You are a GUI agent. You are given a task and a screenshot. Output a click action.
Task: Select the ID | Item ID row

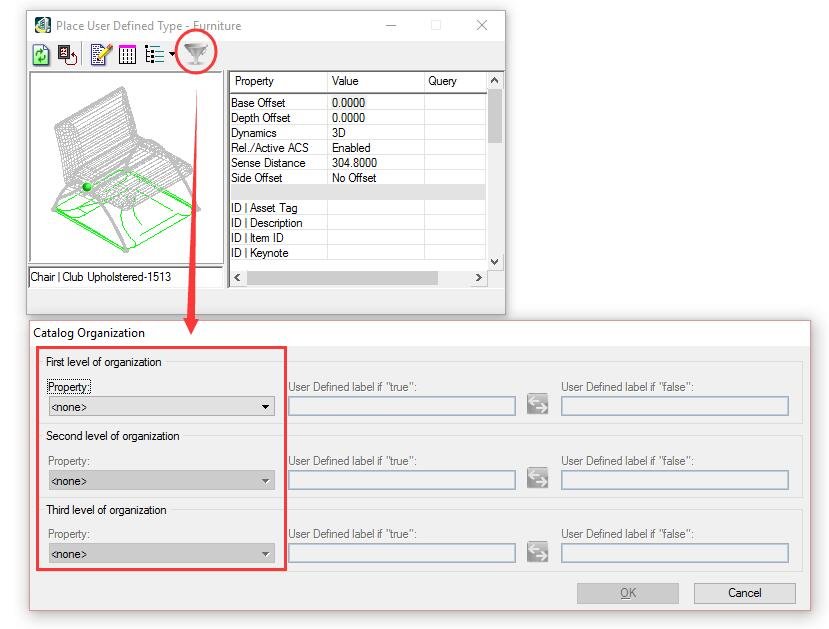pyautogui.click(x=358, y=238)
